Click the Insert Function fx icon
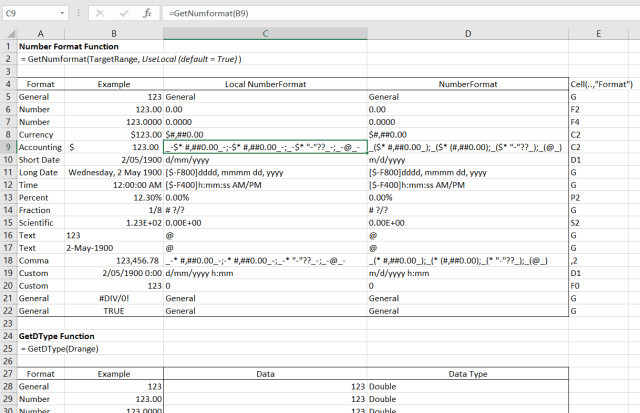 click(x=146, y=13)
